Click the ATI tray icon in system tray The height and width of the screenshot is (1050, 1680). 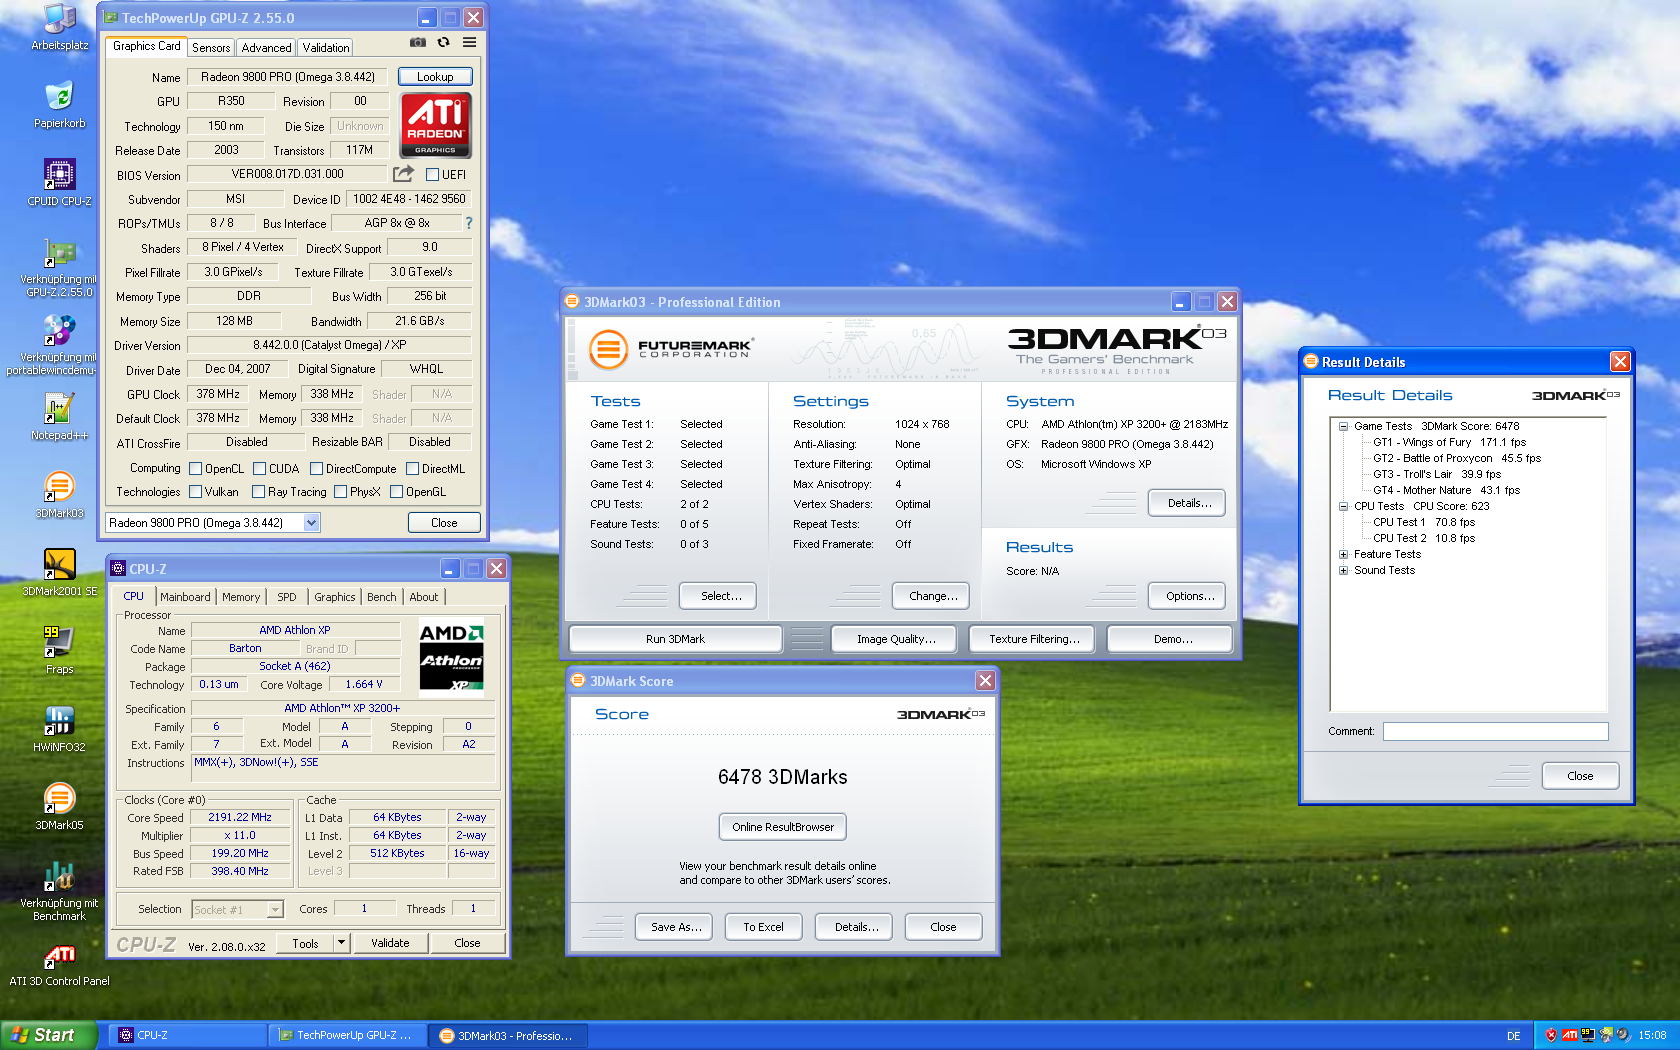[x=1570, y=1035]
